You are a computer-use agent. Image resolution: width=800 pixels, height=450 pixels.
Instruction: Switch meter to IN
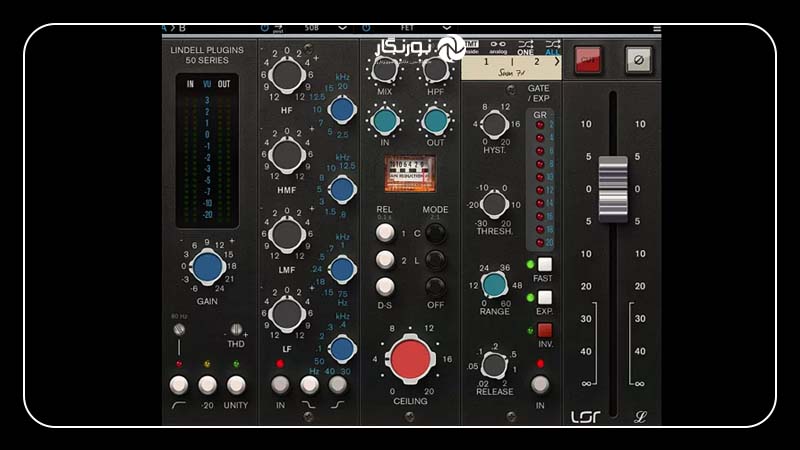[x=190, y=84]
